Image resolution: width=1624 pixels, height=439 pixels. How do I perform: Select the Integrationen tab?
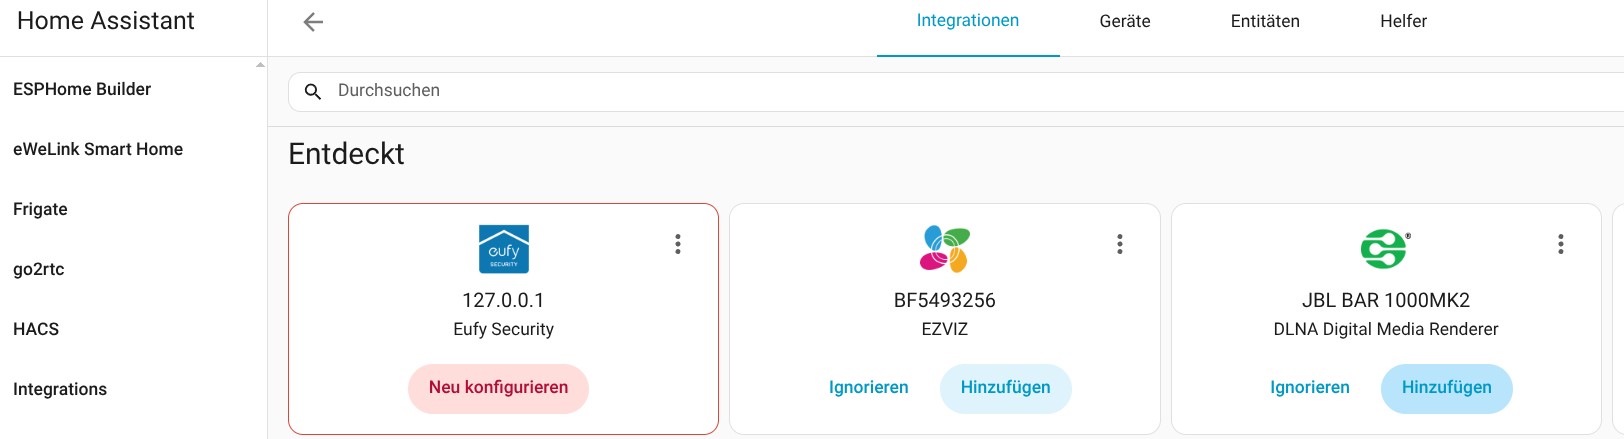tap(968, 21)
